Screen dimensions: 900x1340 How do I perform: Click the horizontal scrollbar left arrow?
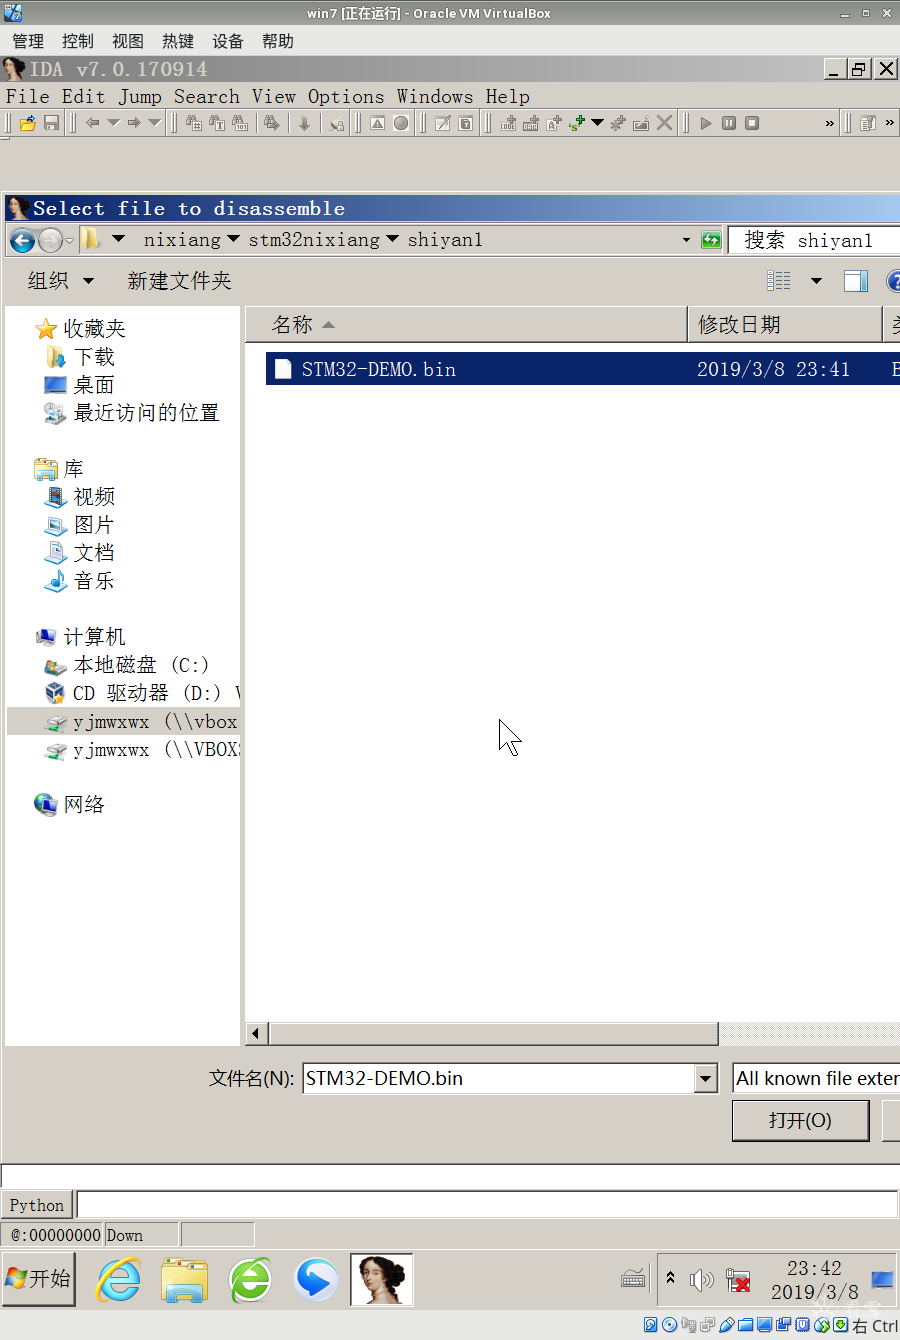(x=257, y=1033)
